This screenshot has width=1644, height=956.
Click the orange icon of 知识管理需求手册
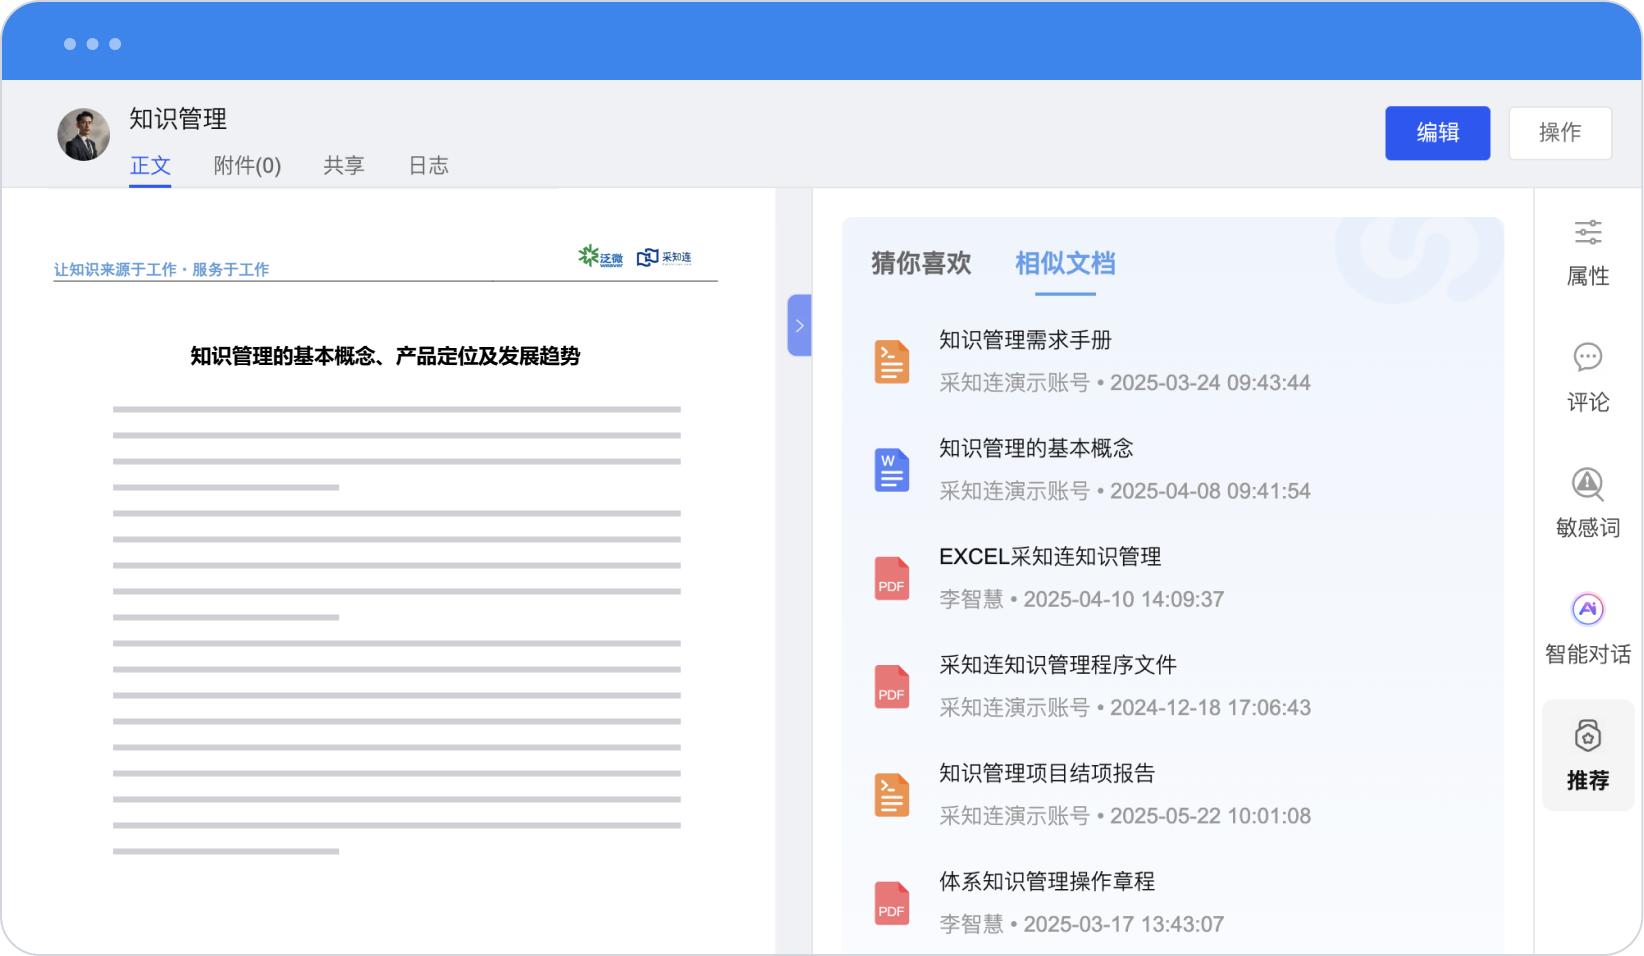[x=892, y=362]
